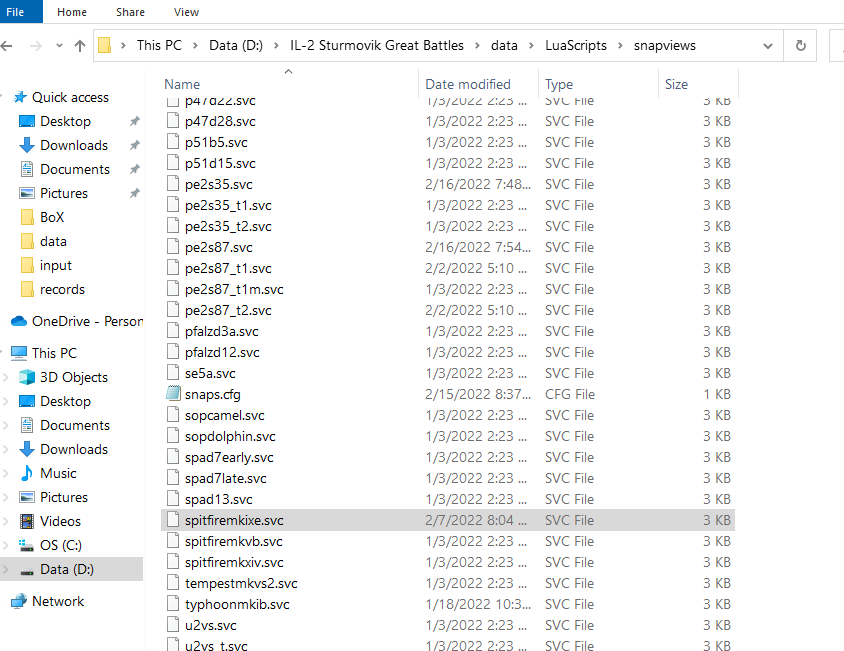Expand chevron after LuaScripts breadcrumb
The image size is (844, 651).
[620, 46]
